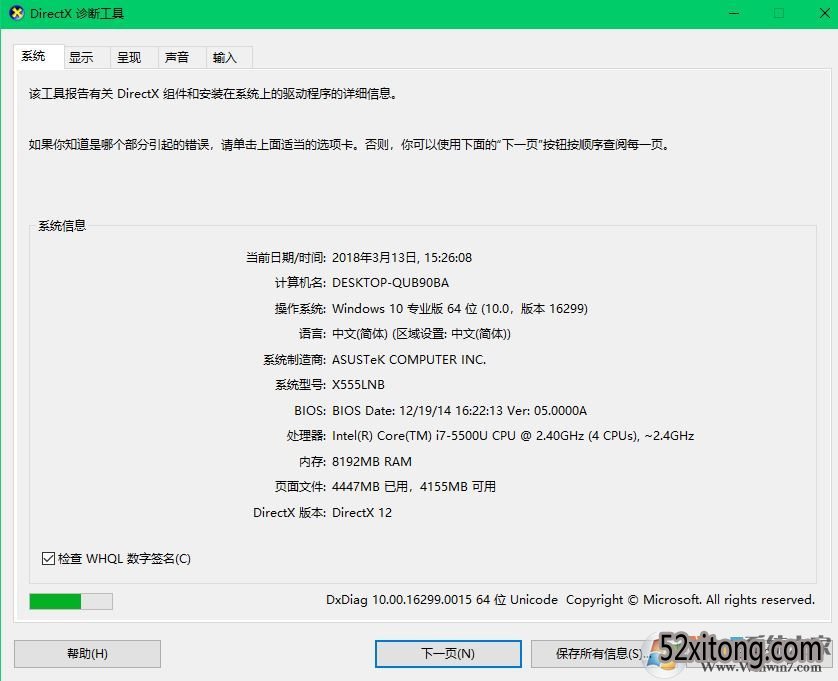Image resolution: width=838 pixels, height=681 pixels.
Task: Click the DirectX diagnostic tool title icon
Action: 17,13
